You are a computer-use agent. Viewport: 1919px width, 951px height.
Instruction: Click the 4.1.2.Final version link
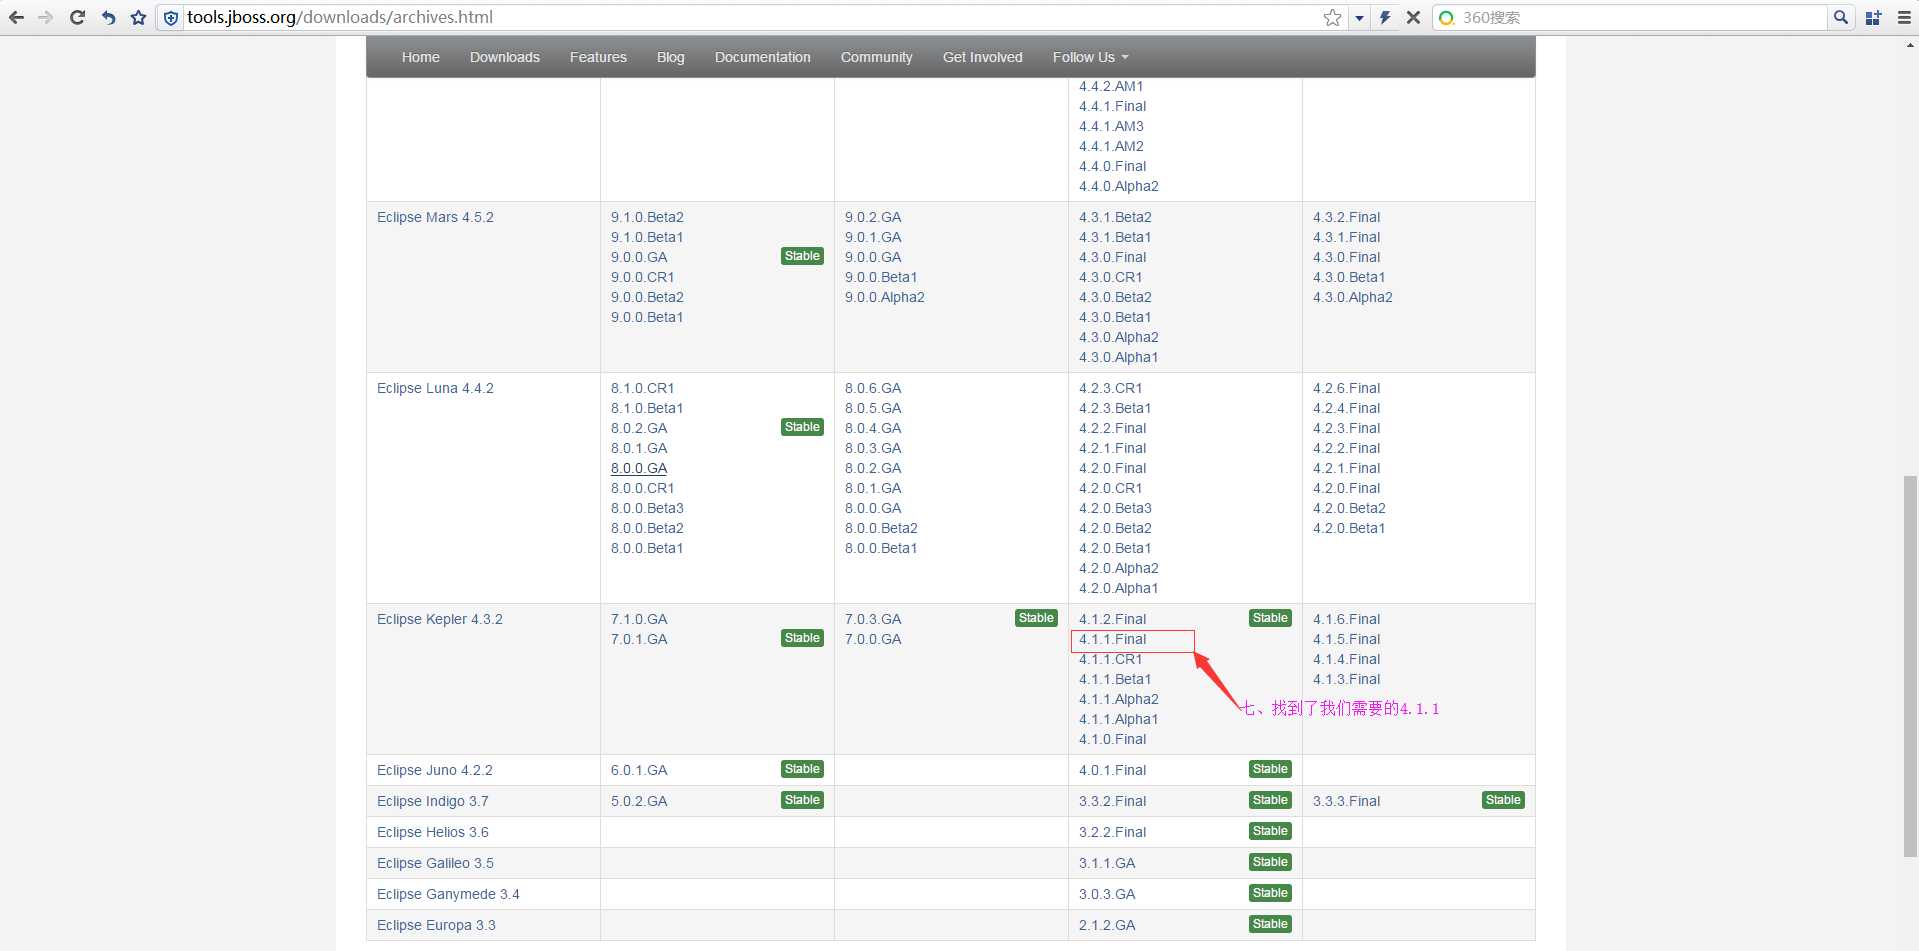click(x=1112, y=619)
